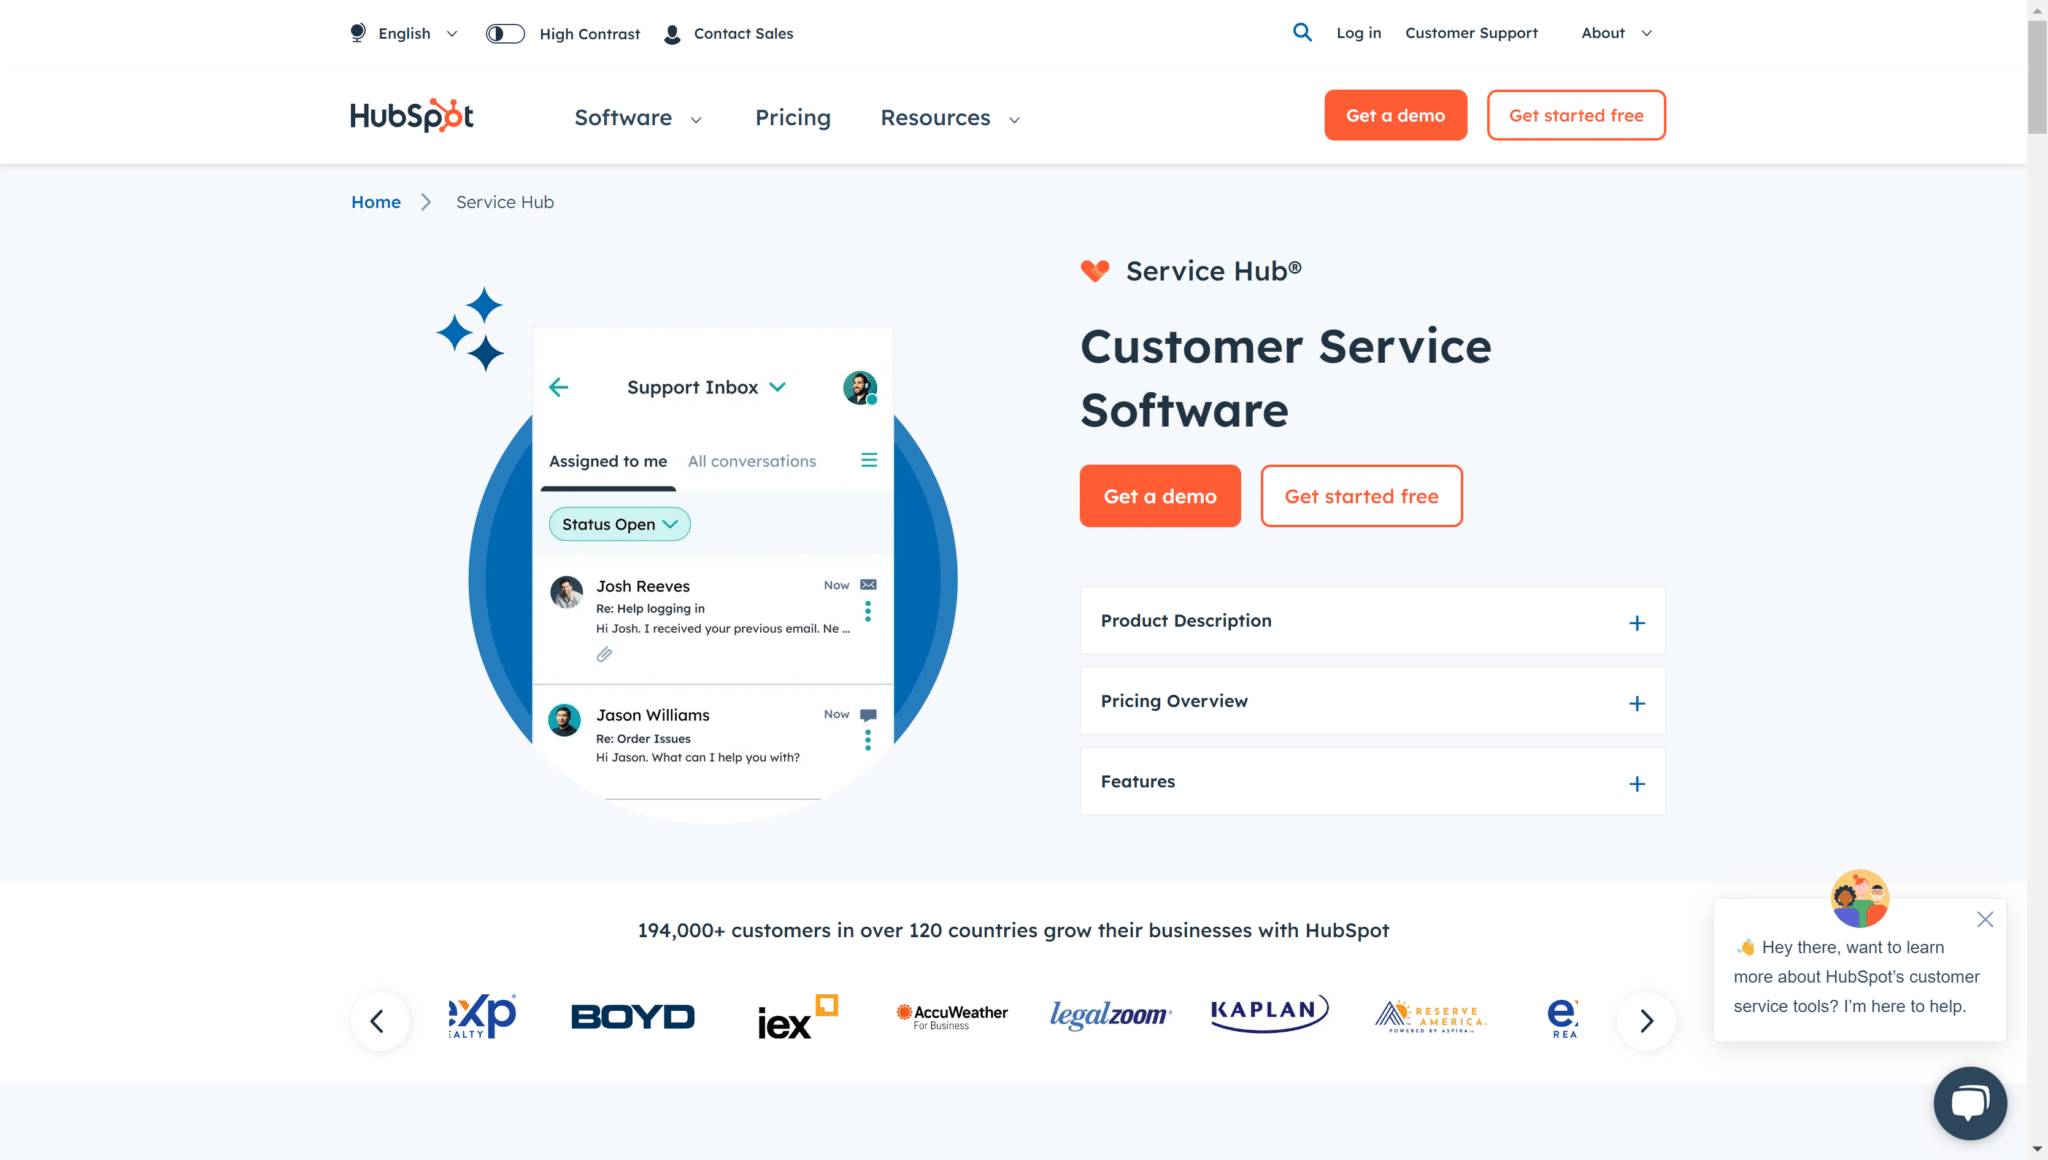2048x1160 pixels.
Task: Click the legalzoom logo
Action: 1110,1016
